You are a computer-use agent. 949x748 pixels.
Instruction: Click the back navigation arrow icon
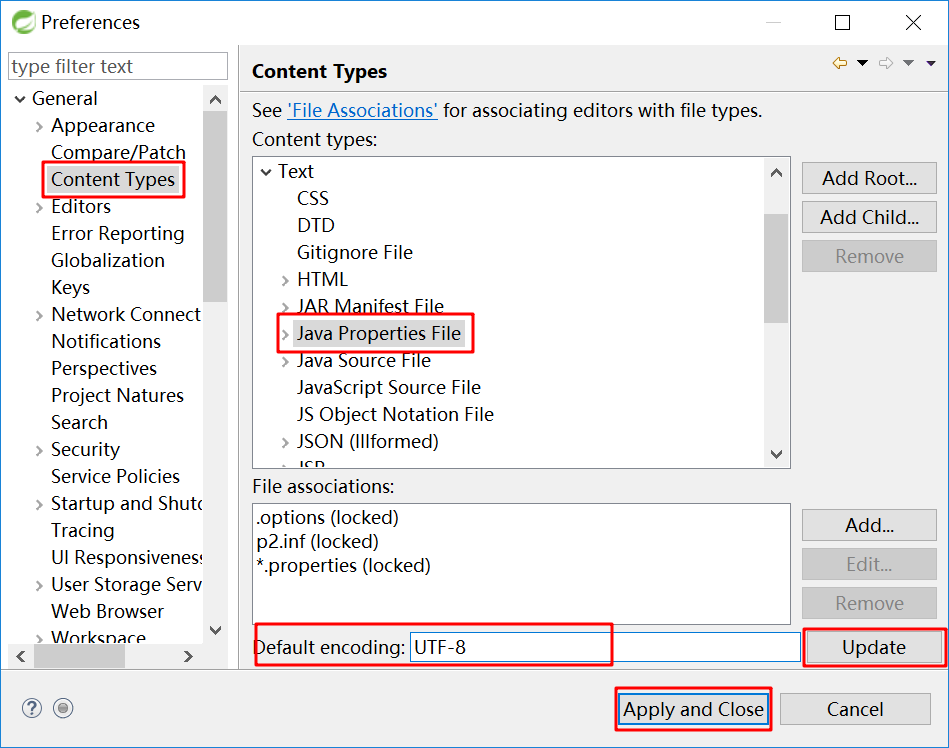point(839,63)
